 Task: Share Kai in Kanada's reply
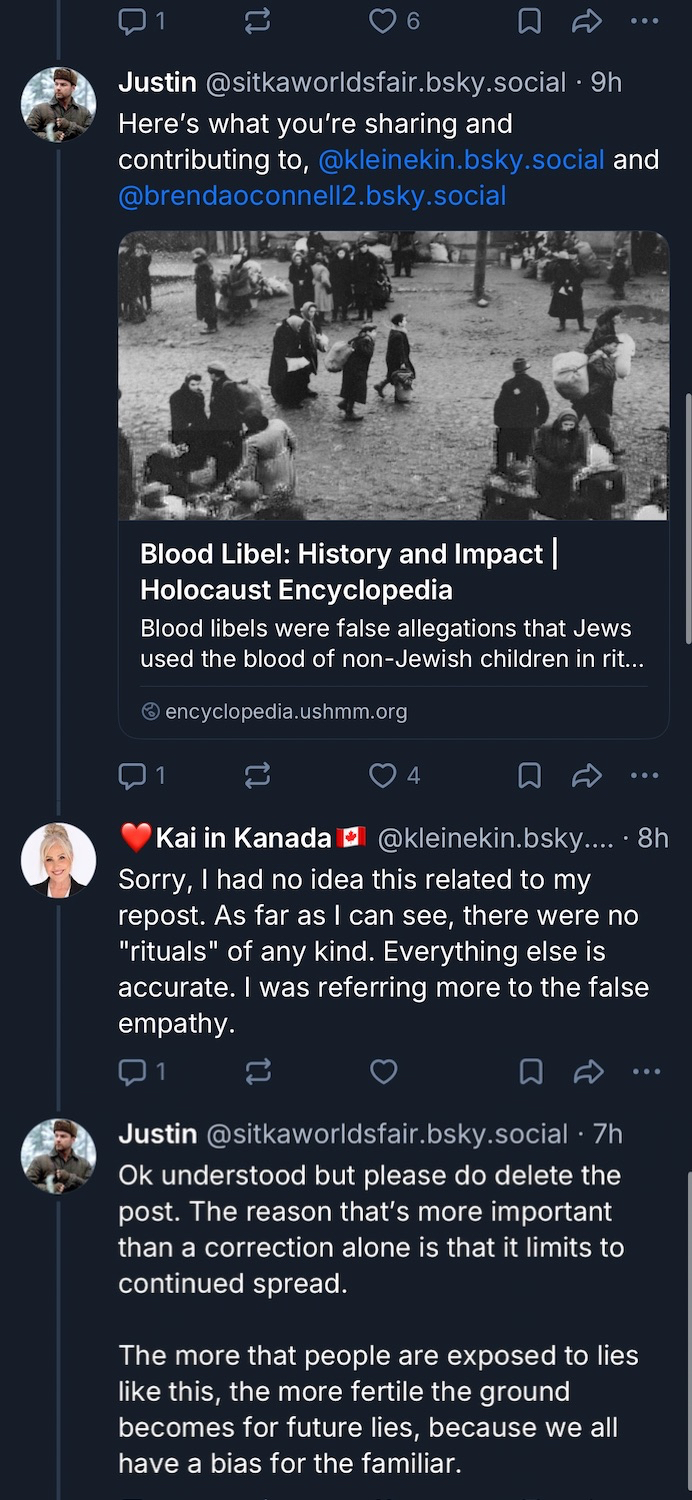(588, 1072)
